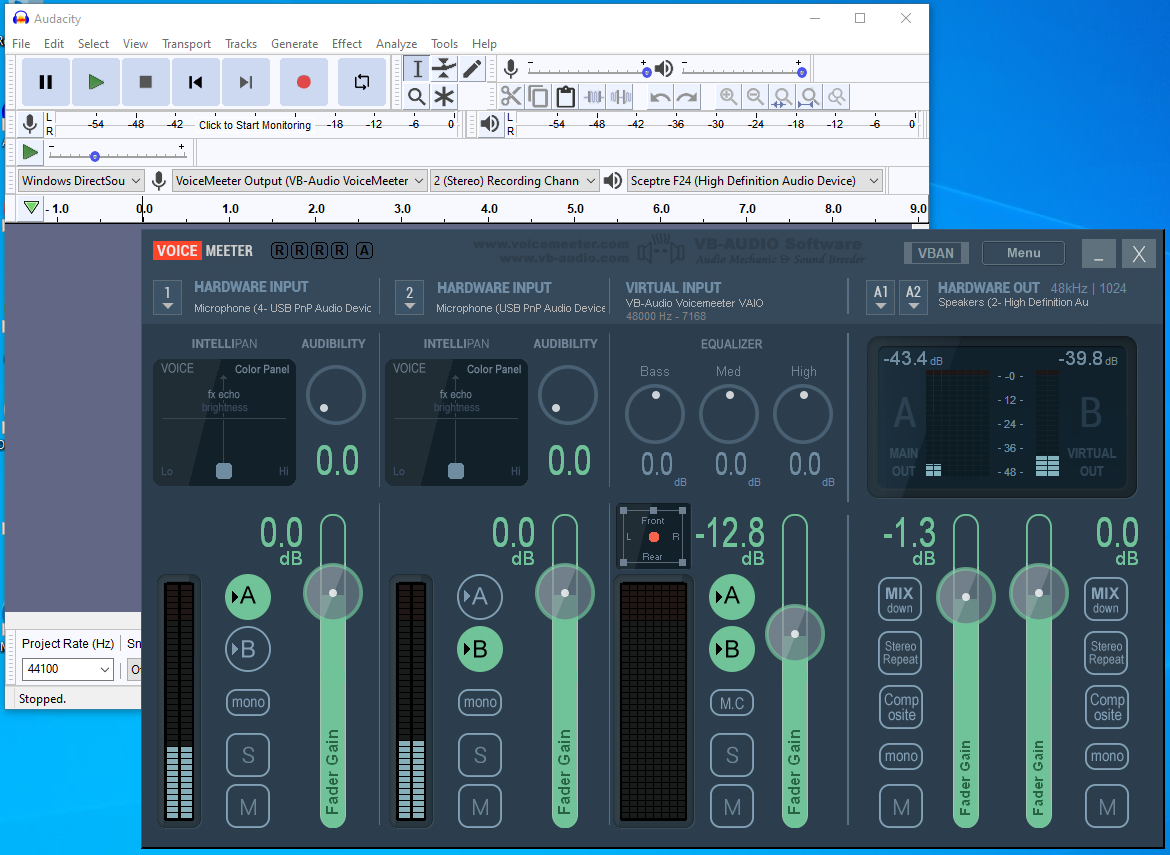Click MIX down on output A
Viewport: 1170px width, 855px height.
pyautogui.click(x=900, y=599)
